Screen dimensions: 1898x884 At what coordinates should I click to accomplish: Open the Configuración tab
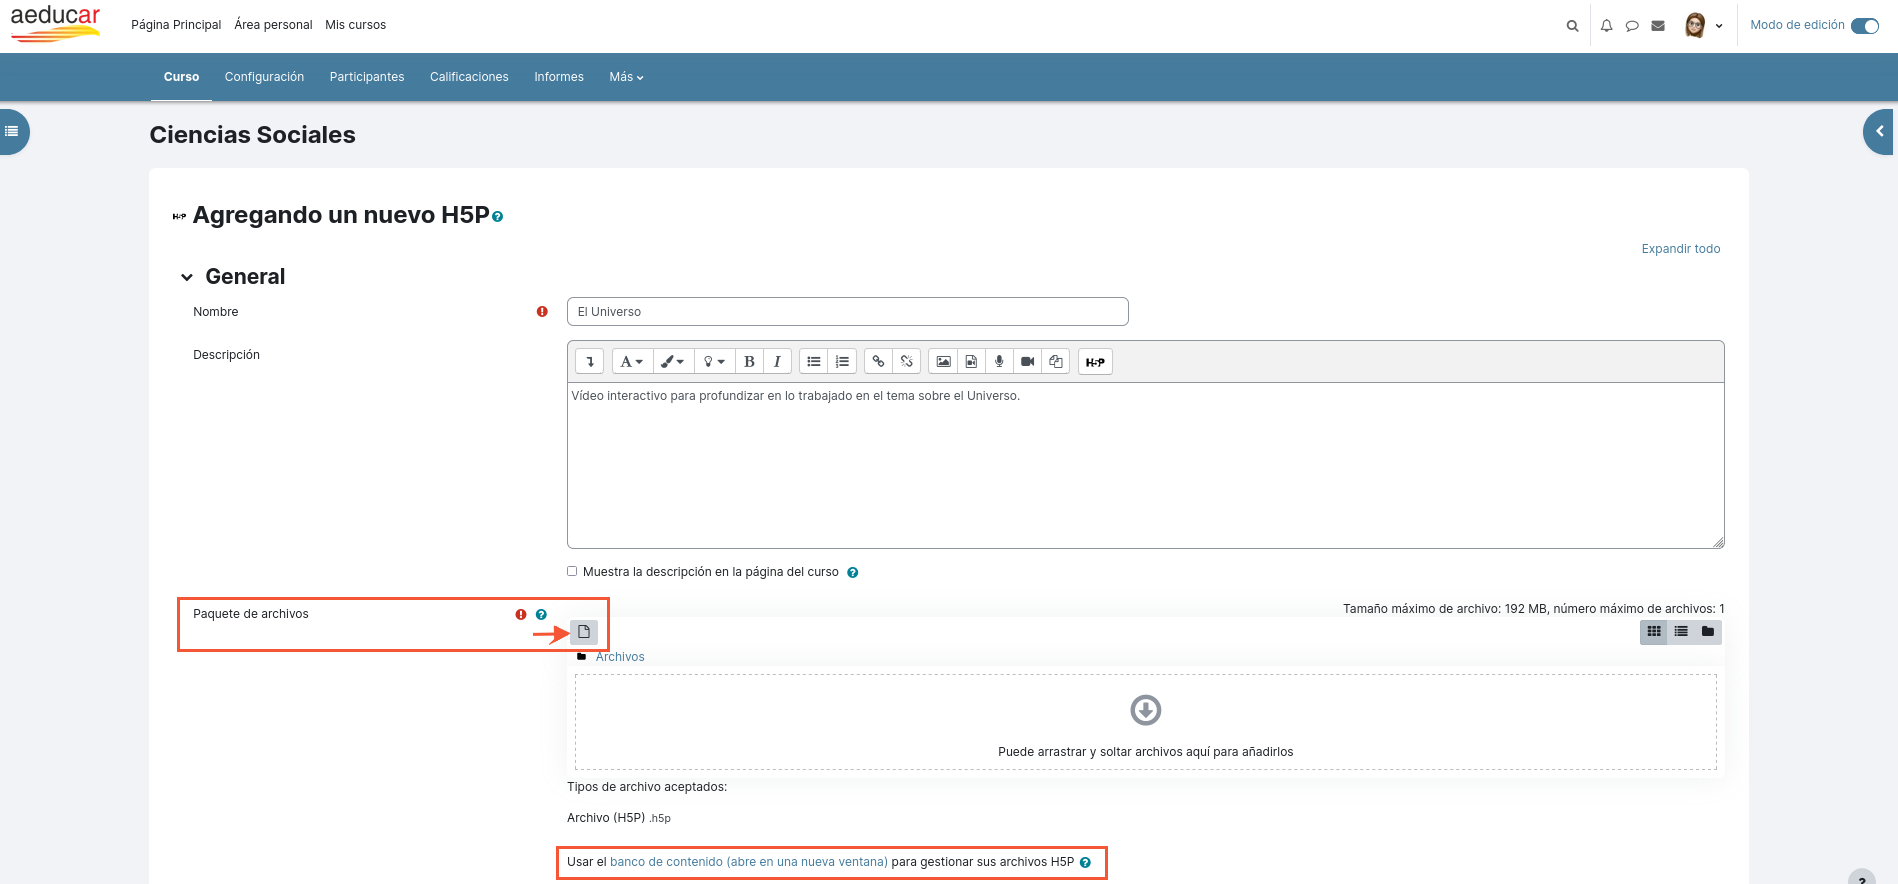point(264,77)
